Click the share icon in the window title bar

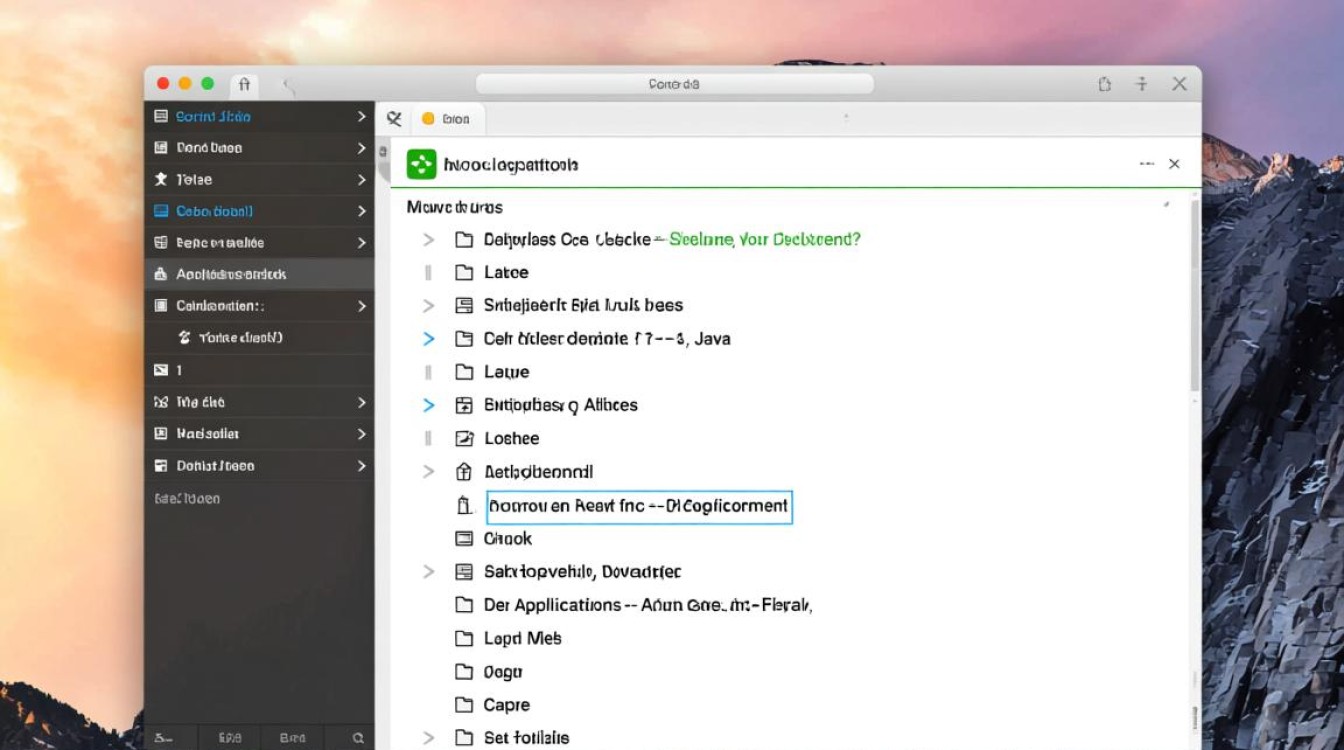point(1104,85)
